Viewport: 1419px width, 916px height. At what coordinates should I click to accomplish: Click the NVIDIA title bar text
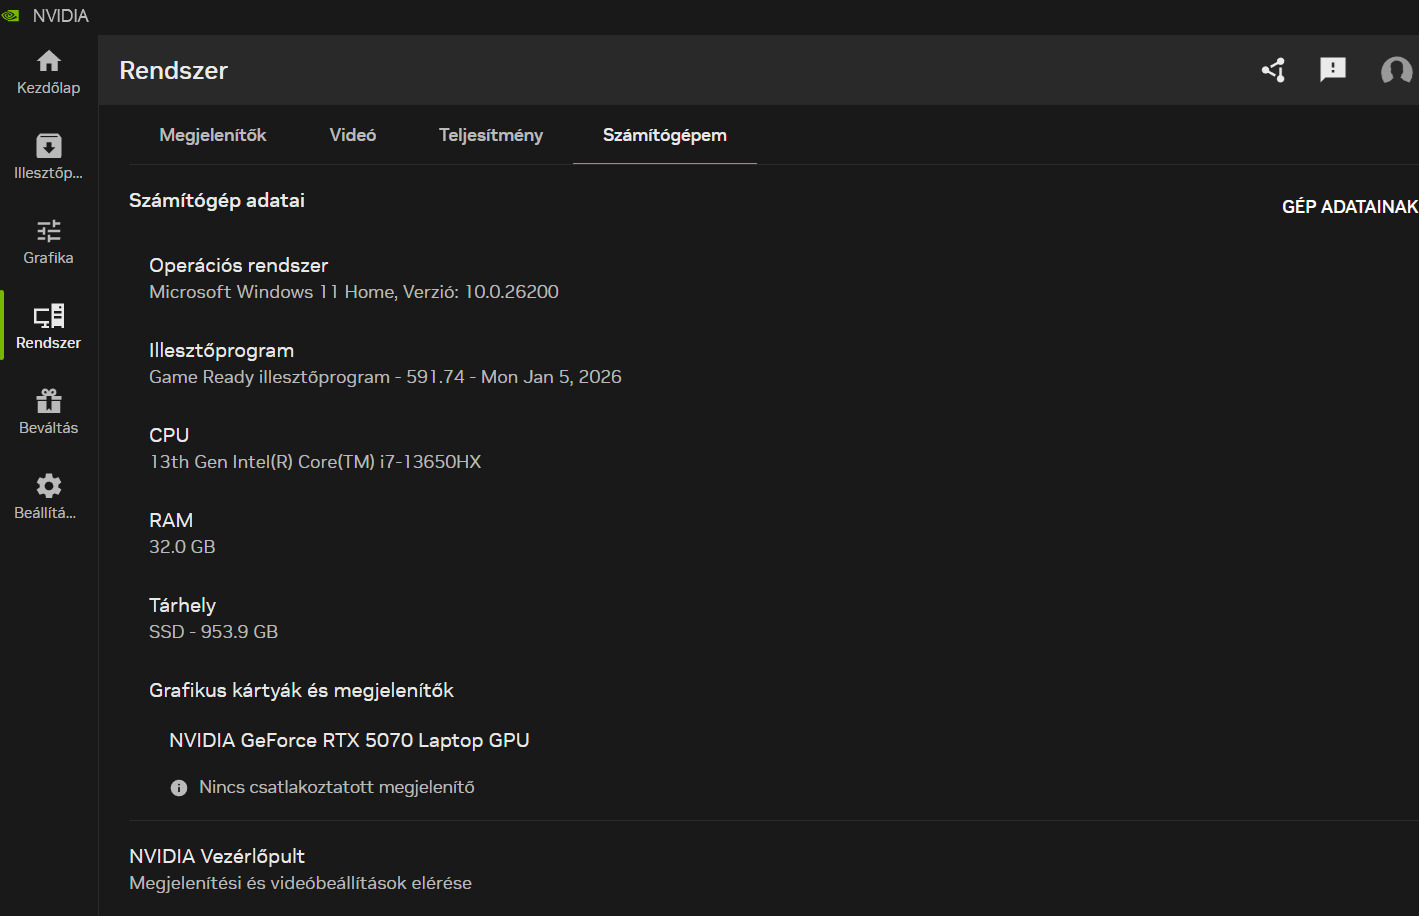tap(61, 16)
